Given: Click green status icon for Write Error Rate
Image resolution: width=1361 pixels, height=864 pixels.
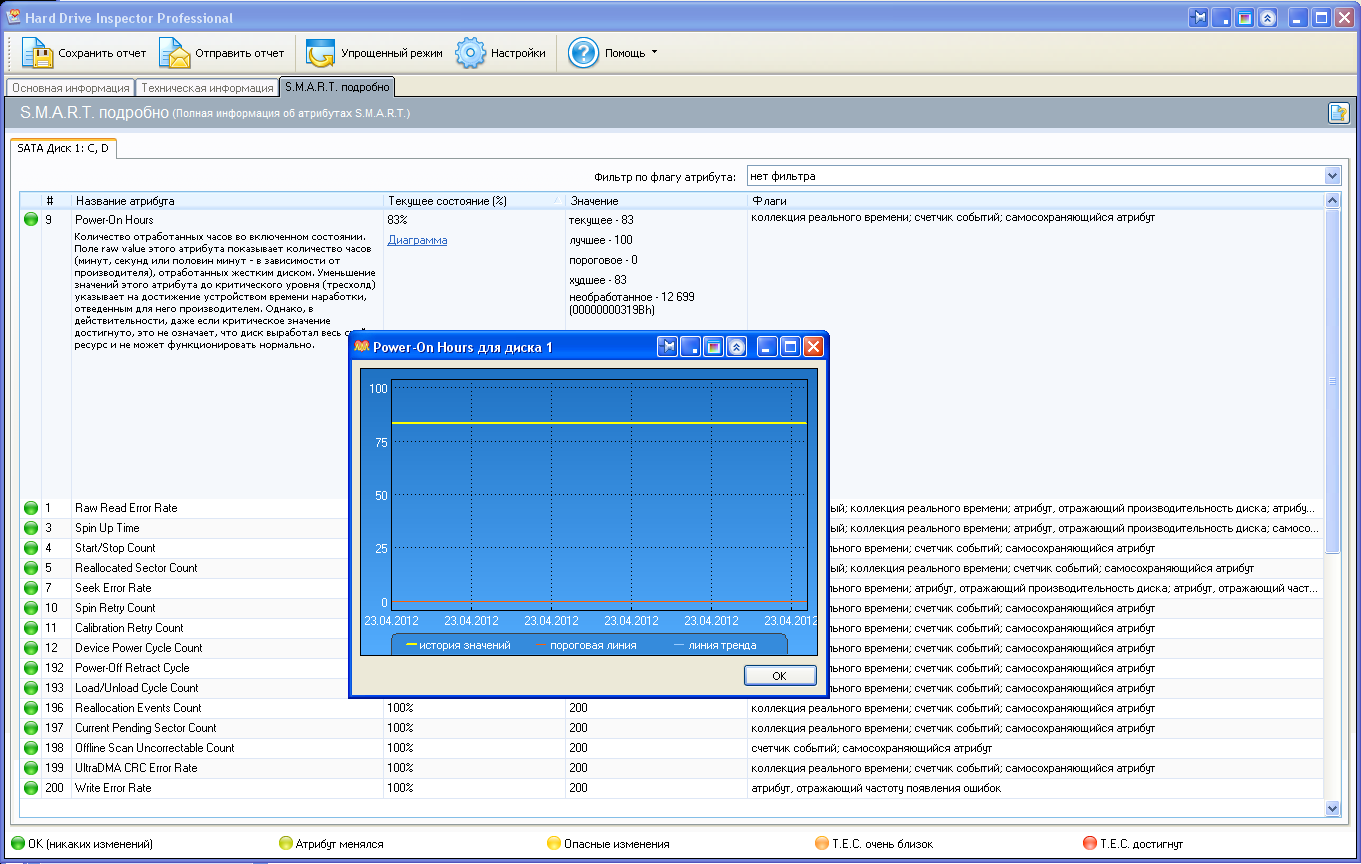Looking at the screenshot, I should pos(31,788).
